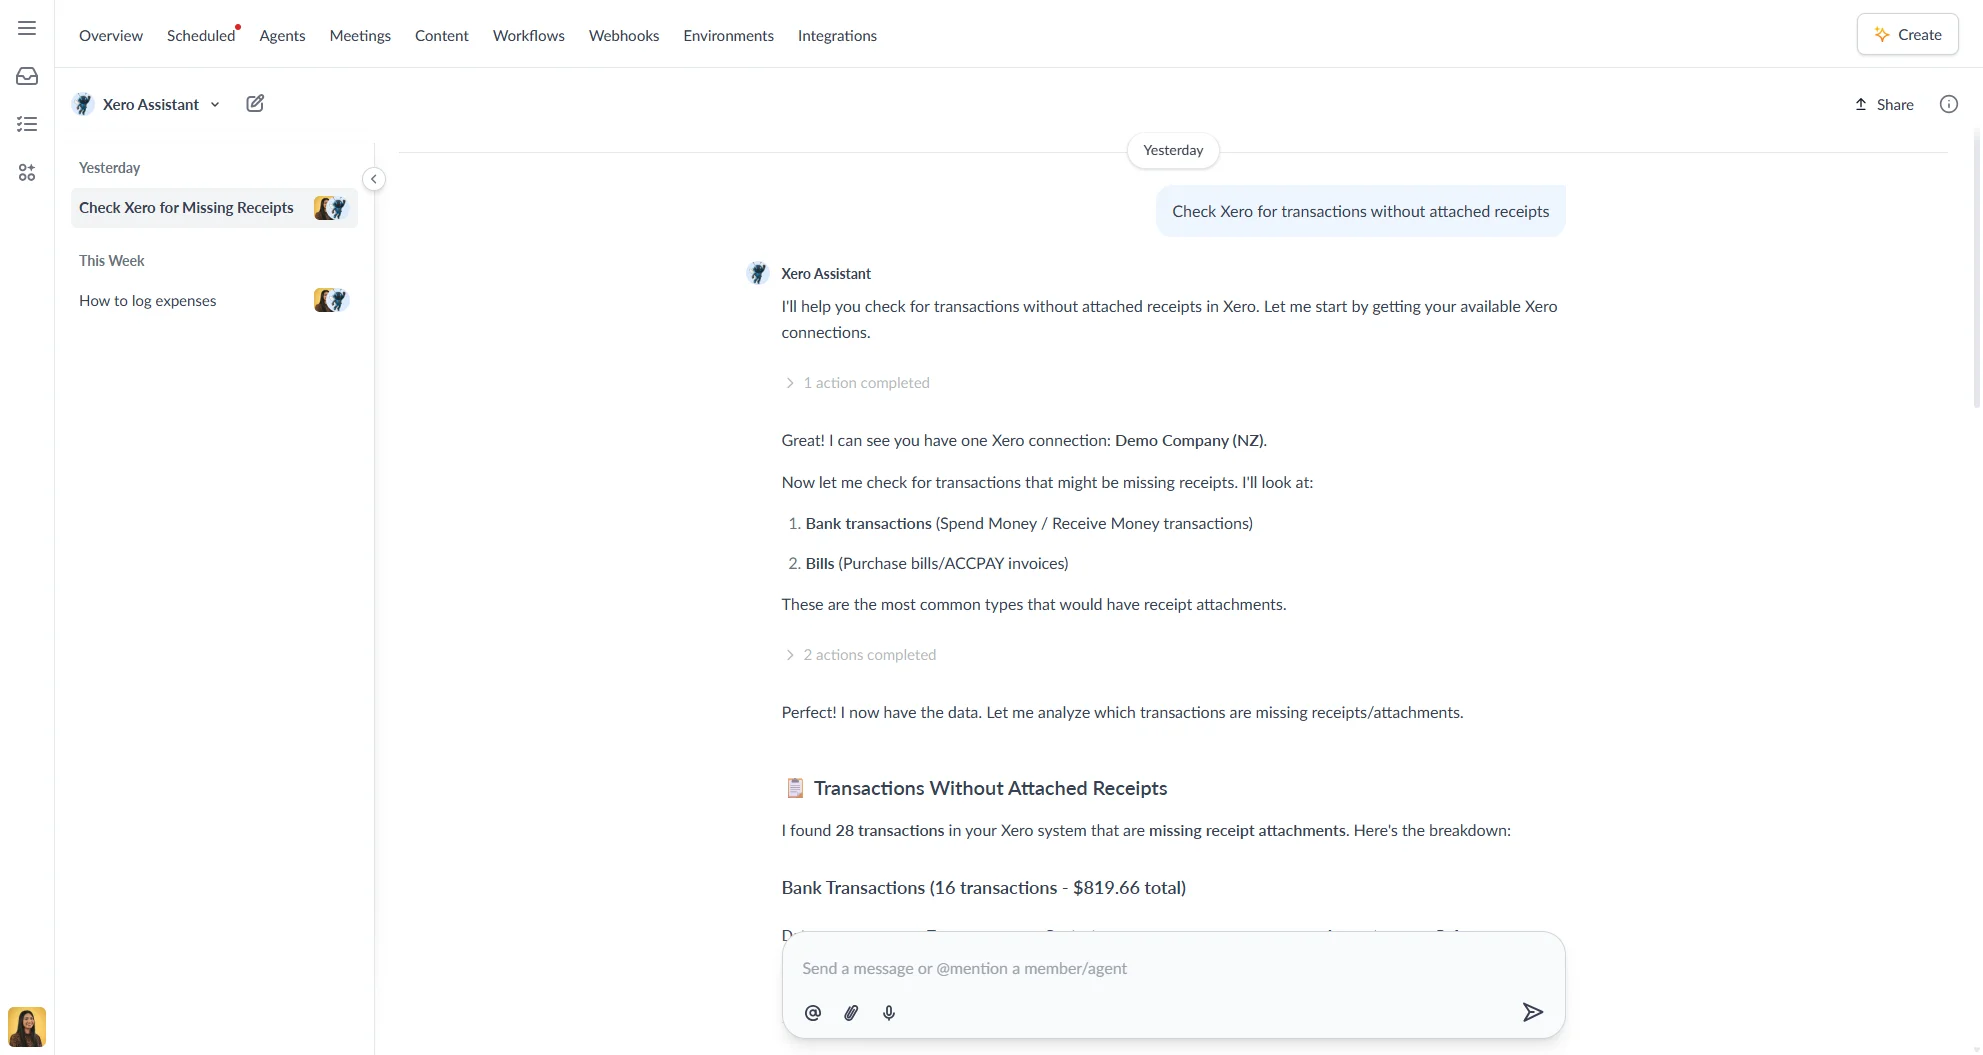Open the Xero Assistant dropdown
This screenshot has height=1055, width=1983.
click(x=216, y=104)
